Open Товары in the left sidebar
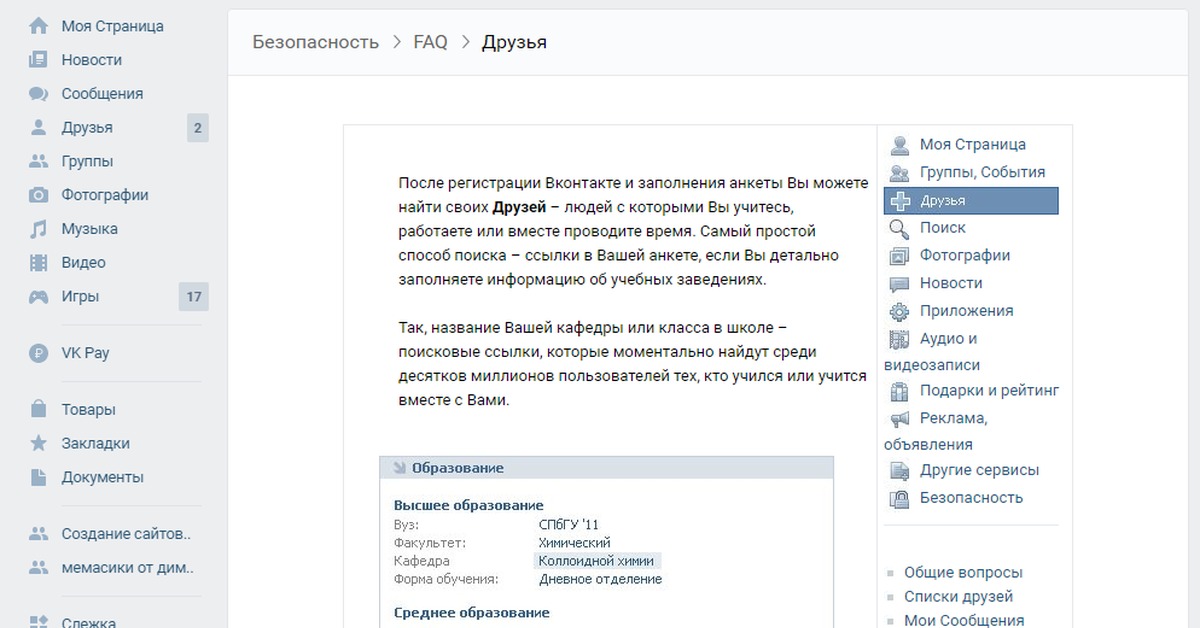This screenshot has width=1200, height=628. click(89, 409)
